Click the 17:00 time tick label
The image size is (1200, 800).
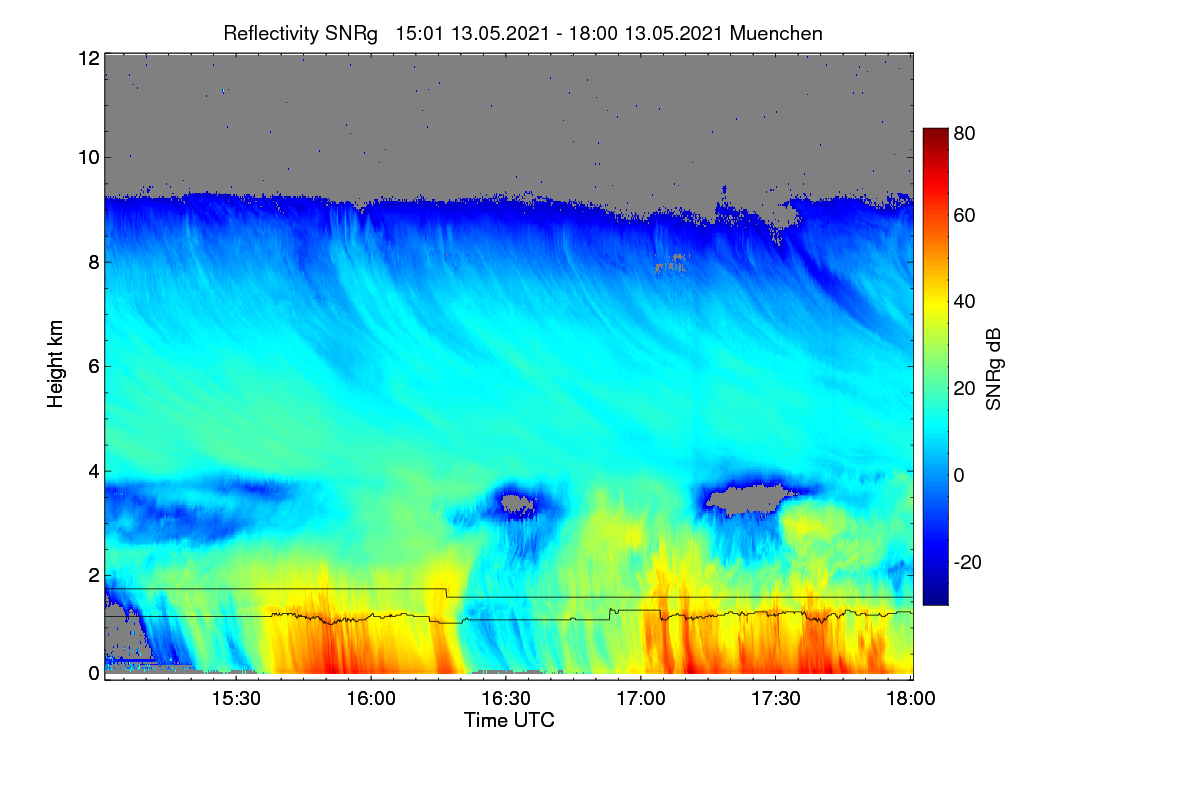[641, 698]
